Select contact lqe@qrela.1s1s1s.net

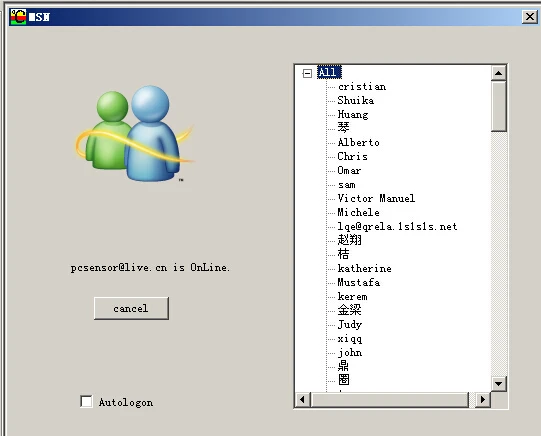tap(397, 226)
